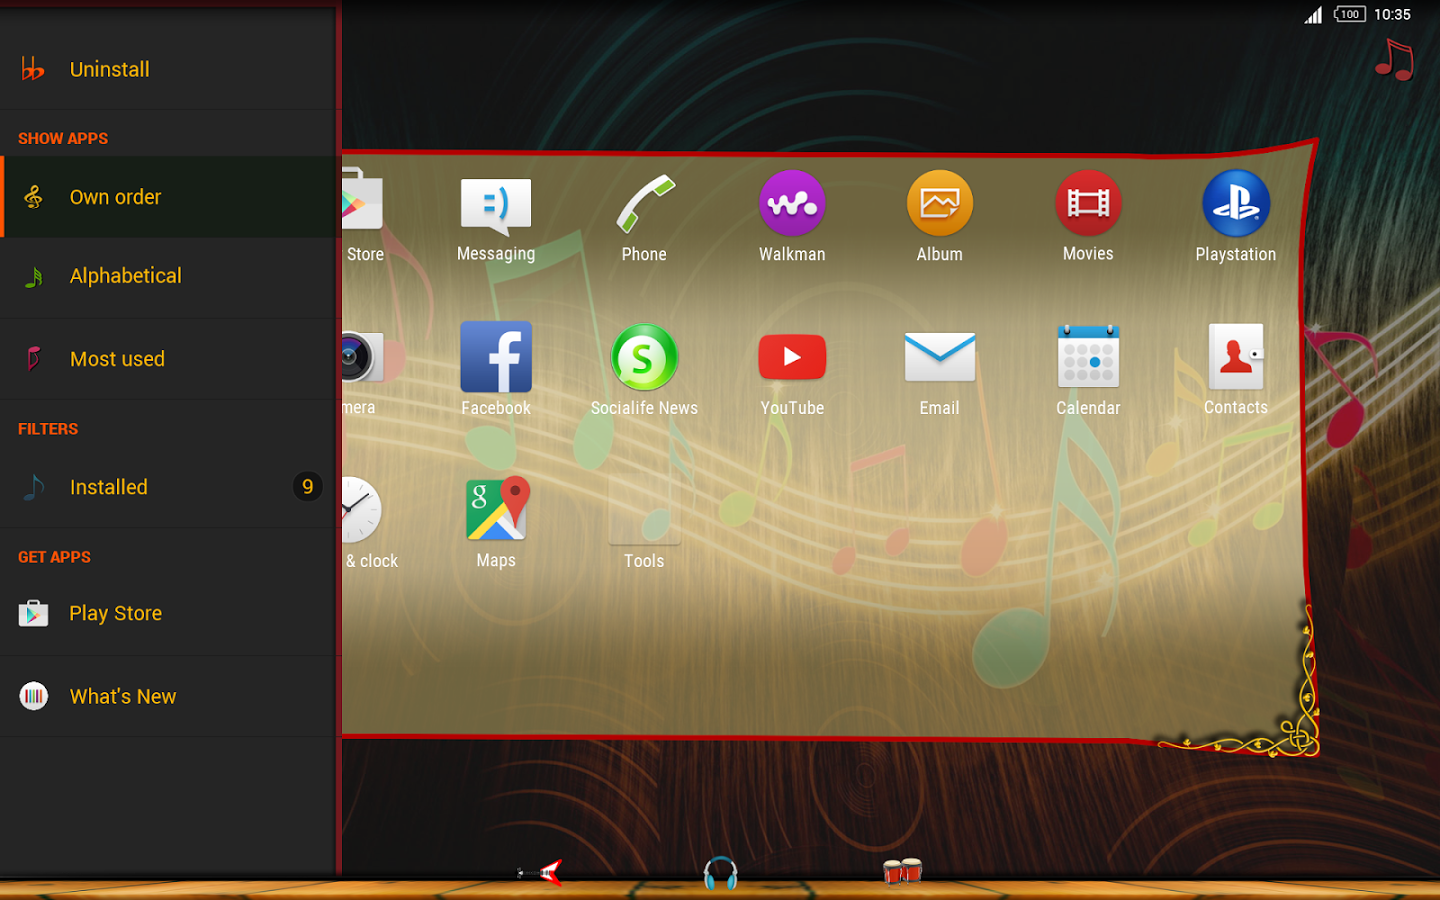Open Google Maps app

coord(496,522)
